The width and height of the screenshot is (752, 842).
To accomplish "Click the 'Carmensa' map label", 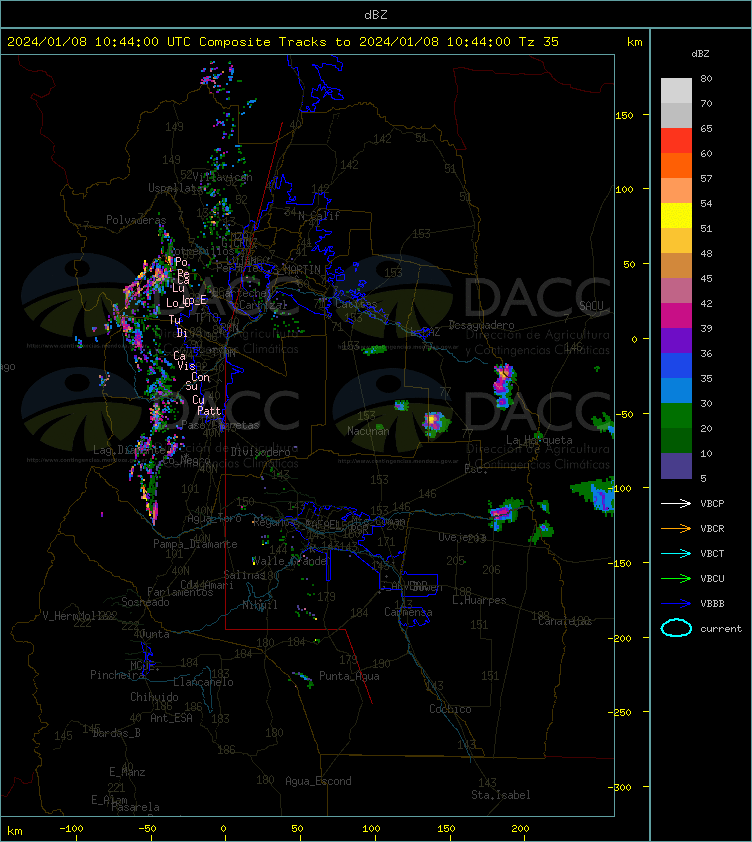I will point(408,612).
